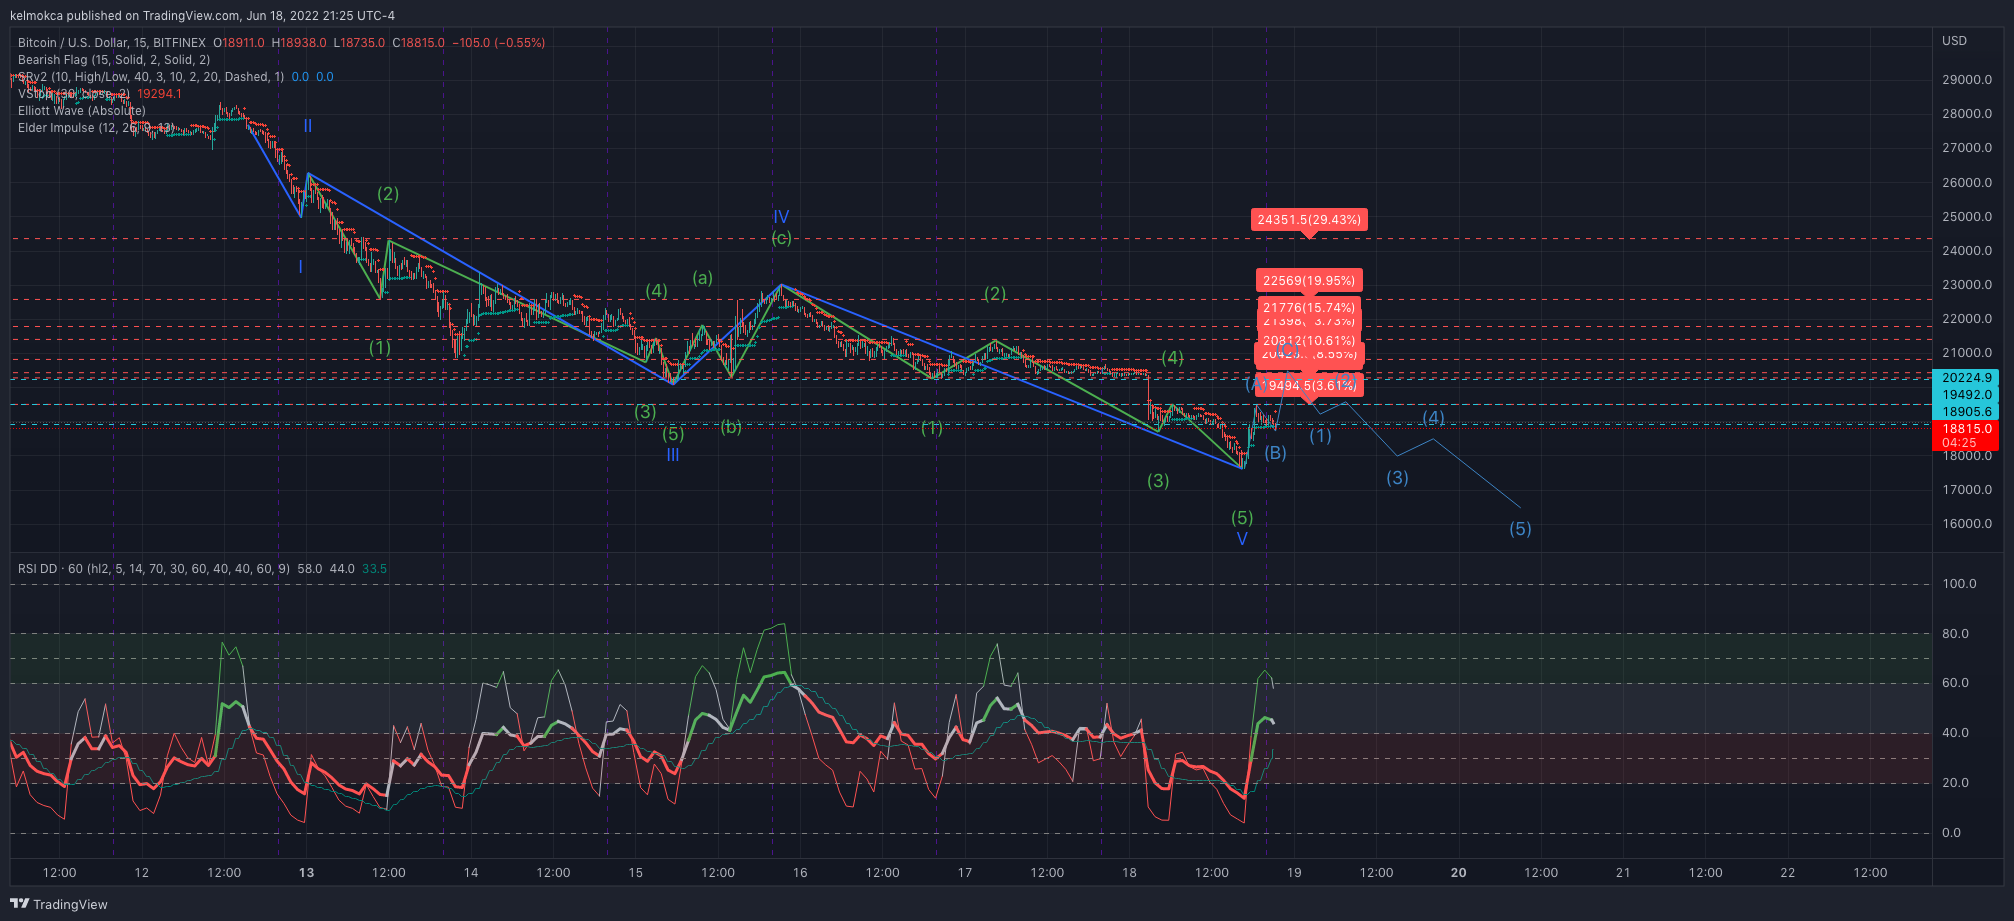Viewport: 2014px width, 921px height.
Task: Select the blue II wave label
Action: 308,126
